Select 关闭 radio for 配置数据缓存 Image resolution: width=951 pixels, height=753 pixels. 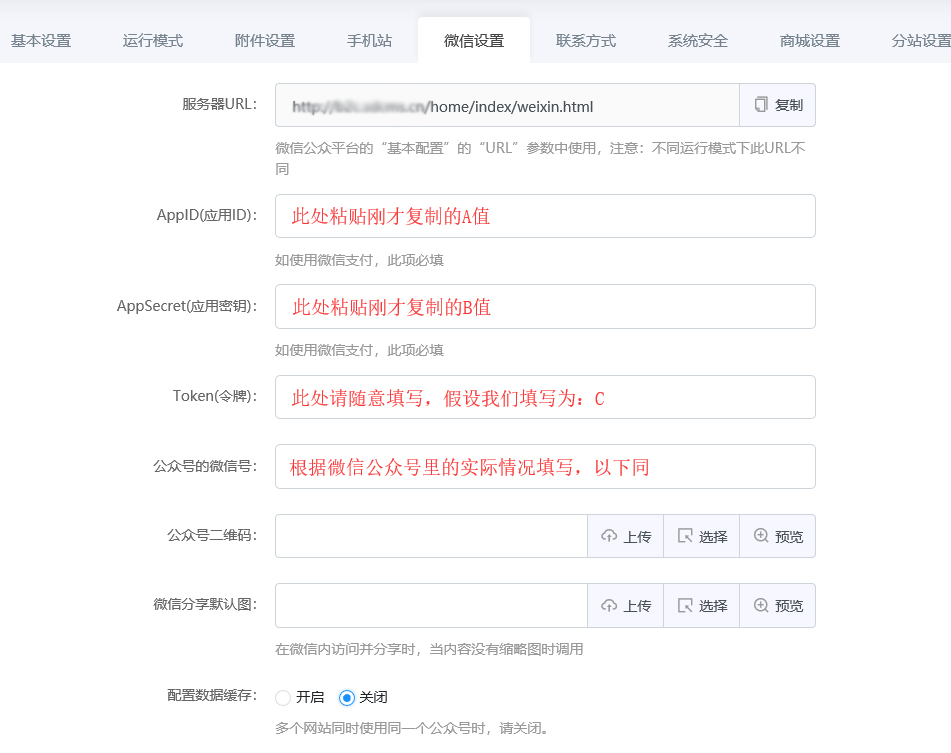[x=347, y=697]
